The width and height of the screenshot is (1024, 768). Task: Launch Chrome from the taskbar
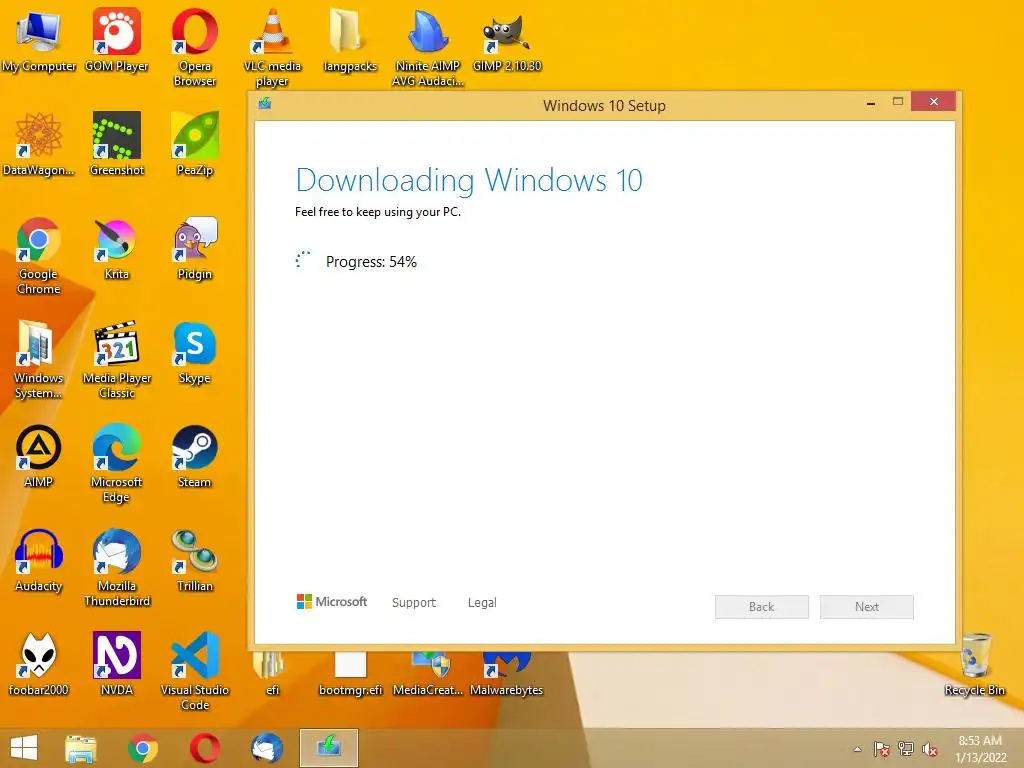142,748
